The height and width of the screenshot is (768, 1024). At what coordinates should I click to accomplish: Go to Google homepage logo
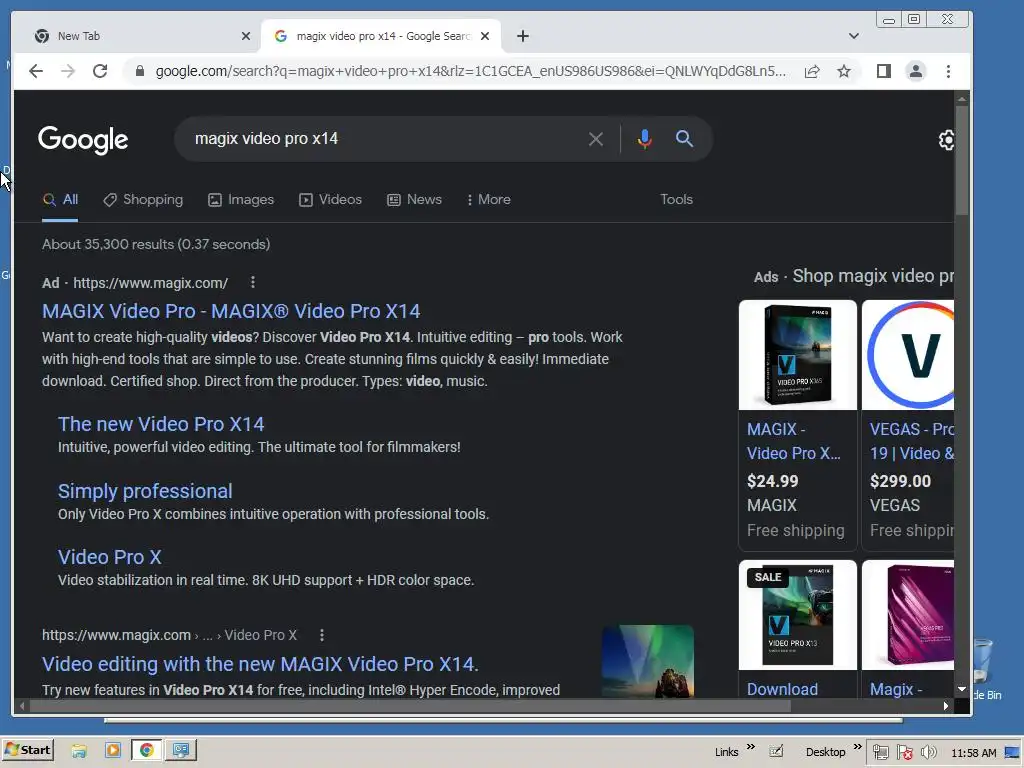click(x=83, y=139)
